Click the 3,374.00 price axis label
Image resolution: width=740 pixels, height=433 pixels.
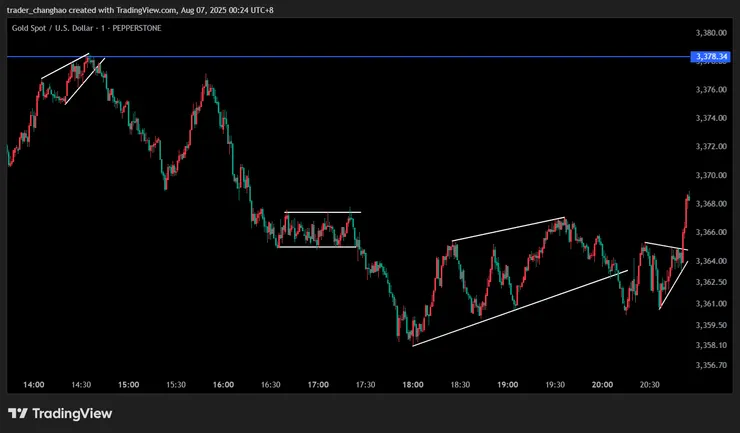pyautogui.click(x=711, y=118)
